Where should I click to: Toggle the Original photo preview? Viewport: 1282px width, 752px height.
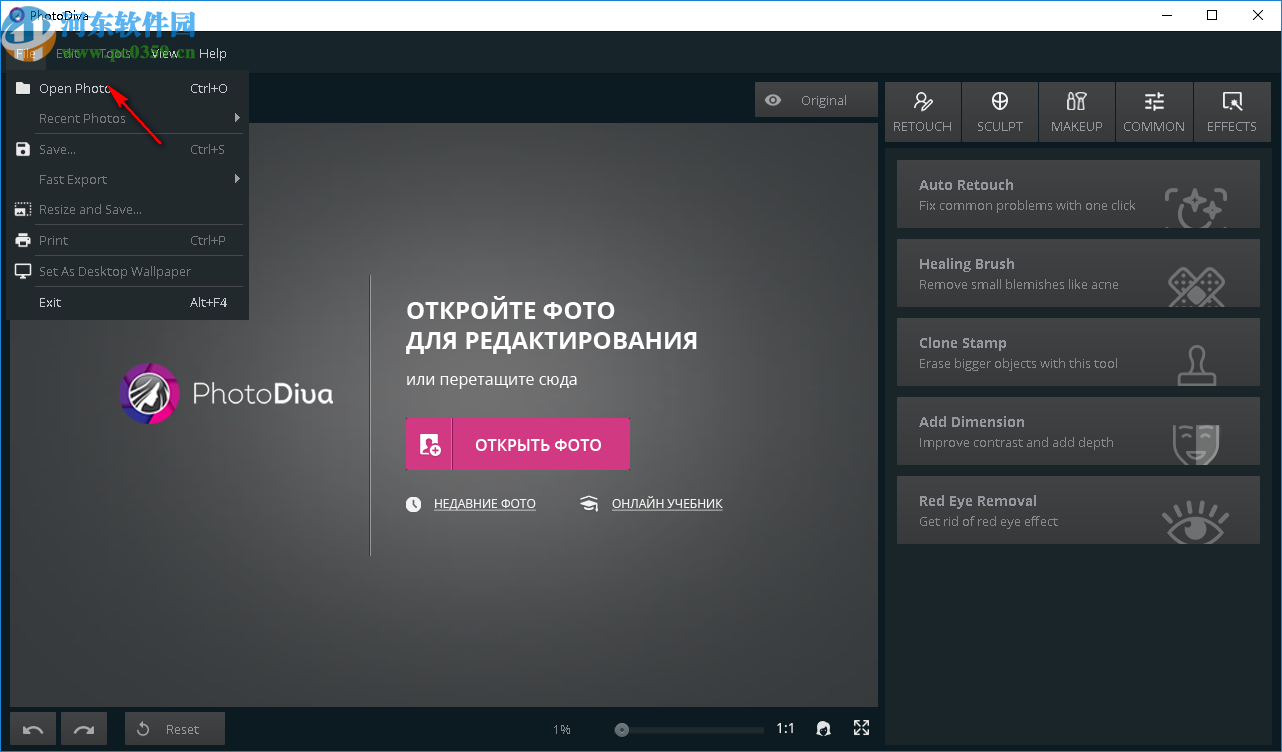click(x=816, y=100)
